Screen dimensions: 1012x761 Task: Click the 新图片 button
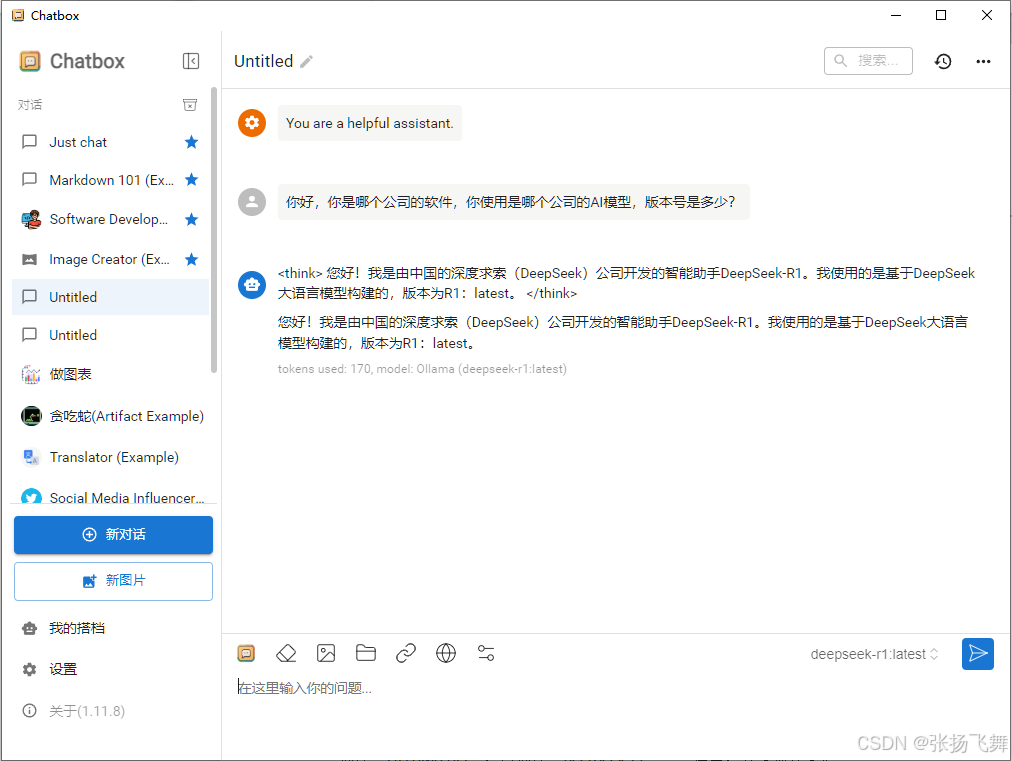point(114,581)
